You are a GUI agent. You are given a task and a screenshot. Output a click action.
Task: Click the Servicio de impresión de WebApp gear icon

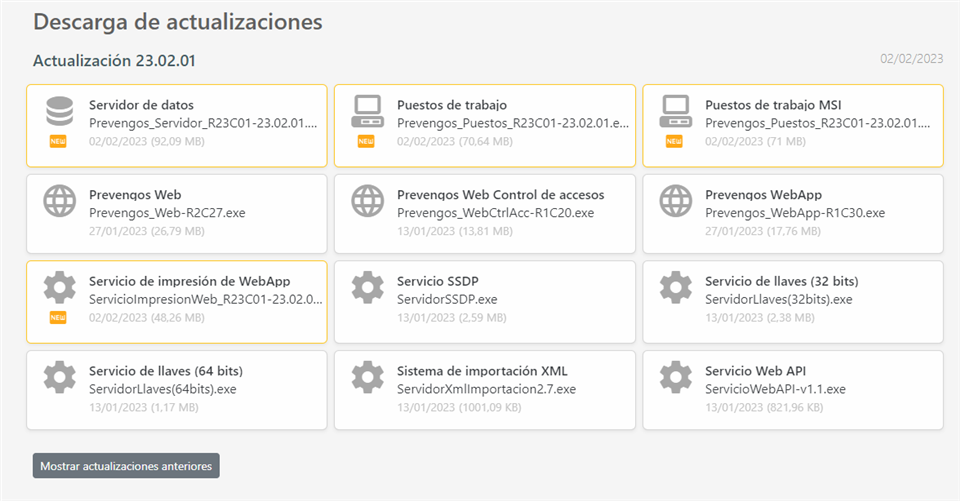coord(60,288)
